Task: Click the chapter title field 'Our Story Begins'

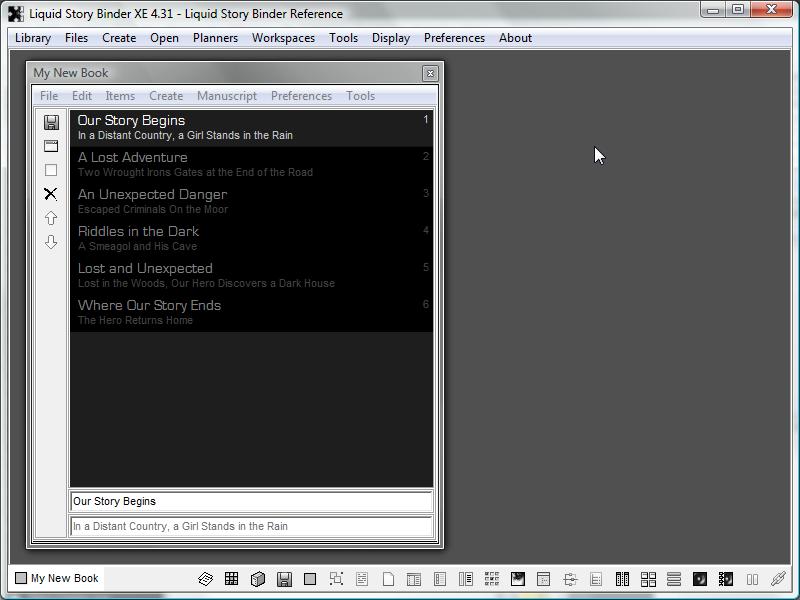Action: (x=250, y=502)
